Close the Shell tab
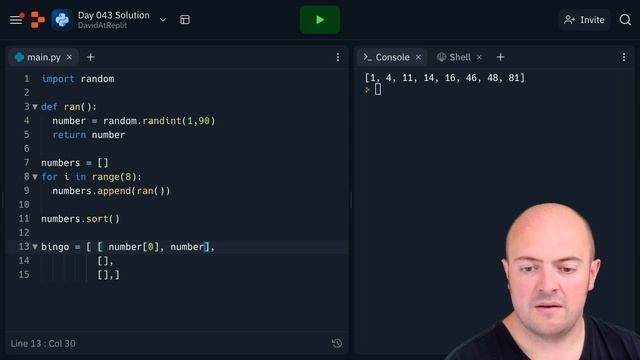 coord(479,57)
